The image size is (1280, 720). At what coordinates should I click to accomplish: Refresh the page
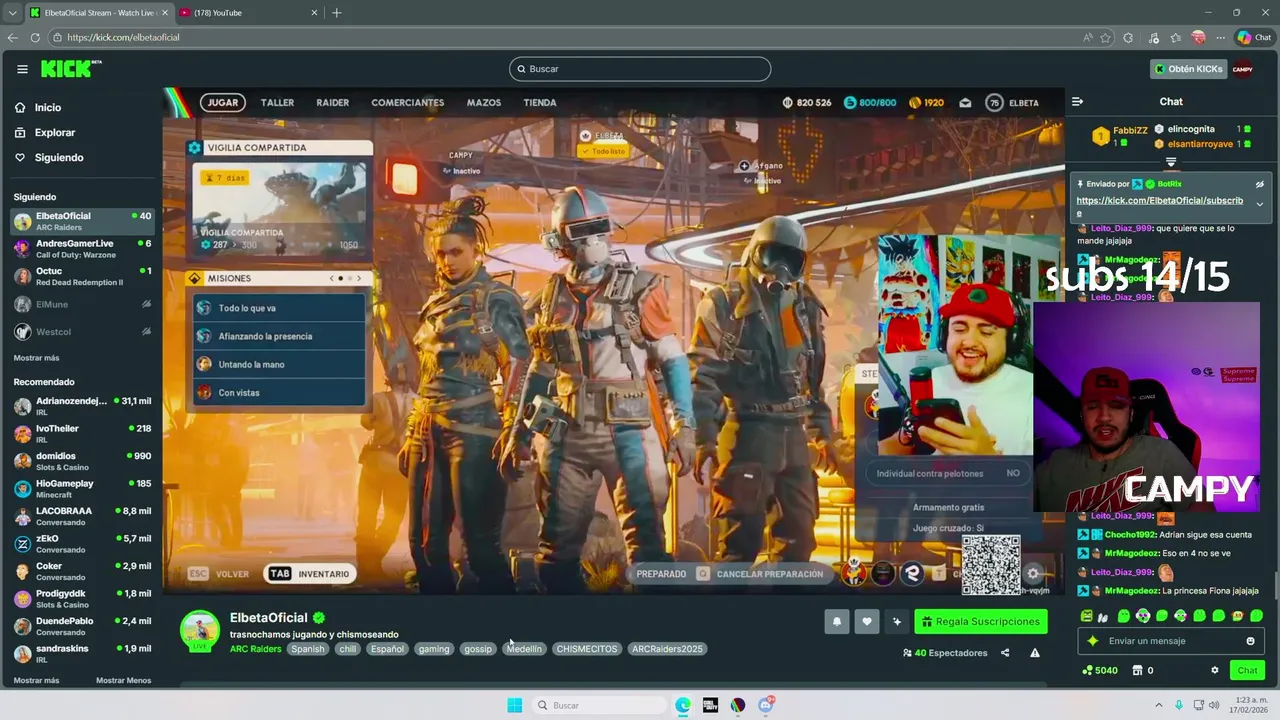click(x=35, y=37)
